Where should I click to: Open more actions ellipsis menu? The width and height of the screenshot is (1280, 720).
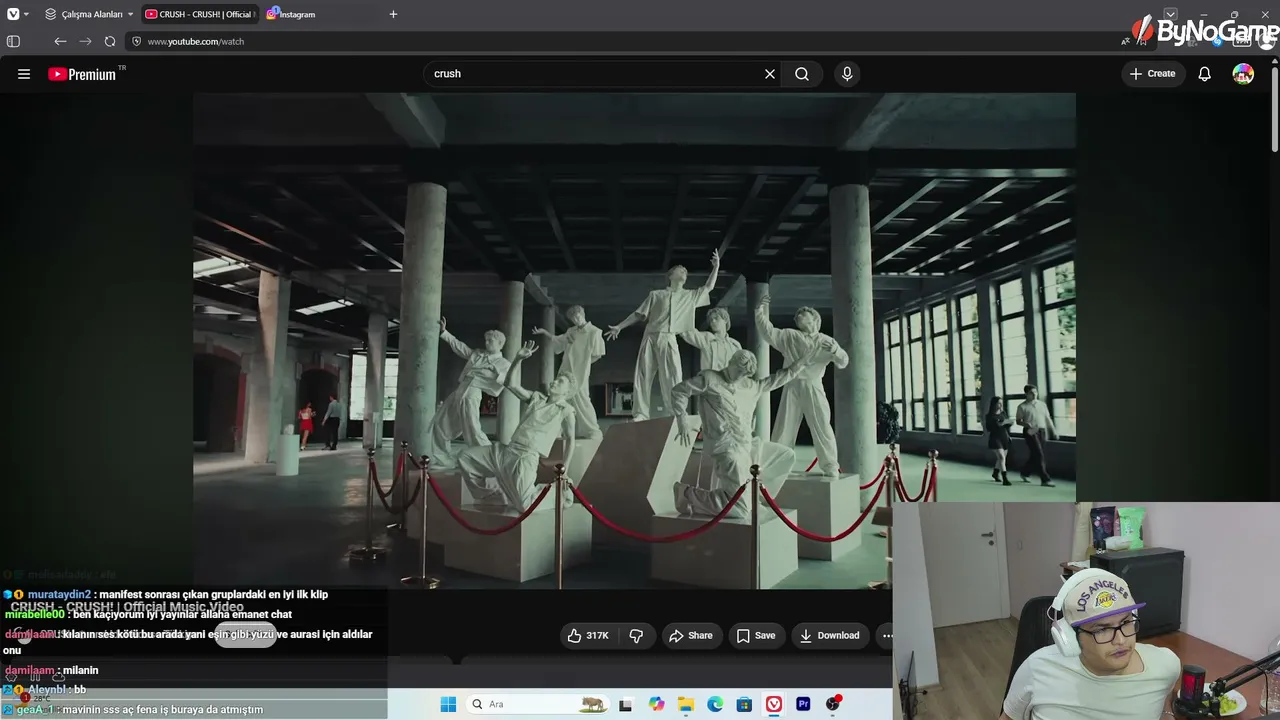[x=886, y=635]
